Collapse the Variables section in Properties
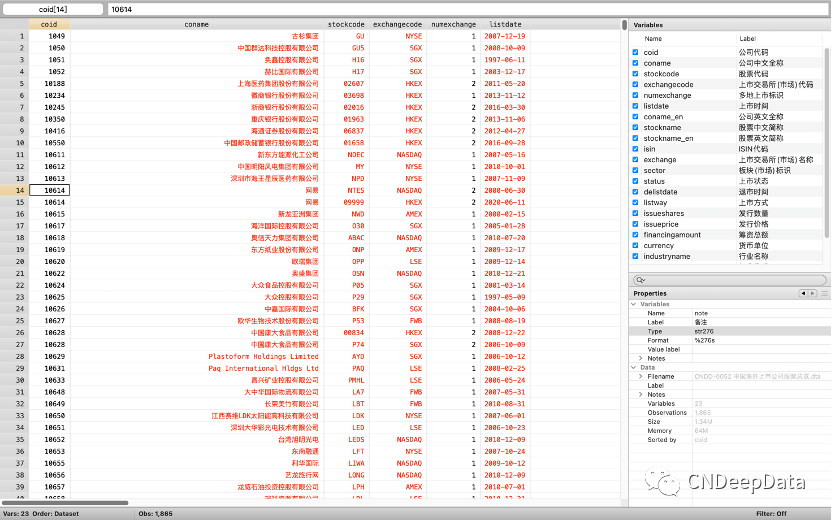The height and width of the screenshot is (520, 832). tap(634, 304)
